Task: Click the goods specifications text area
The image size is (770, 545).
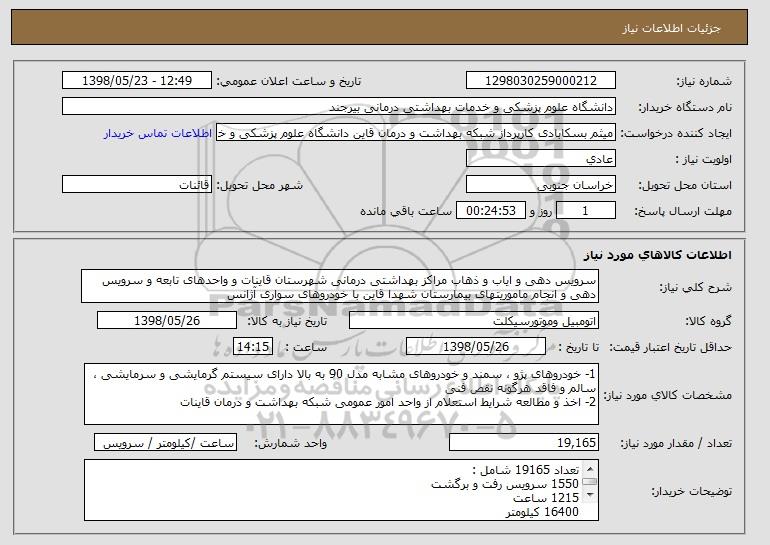Action: [341, 394]
